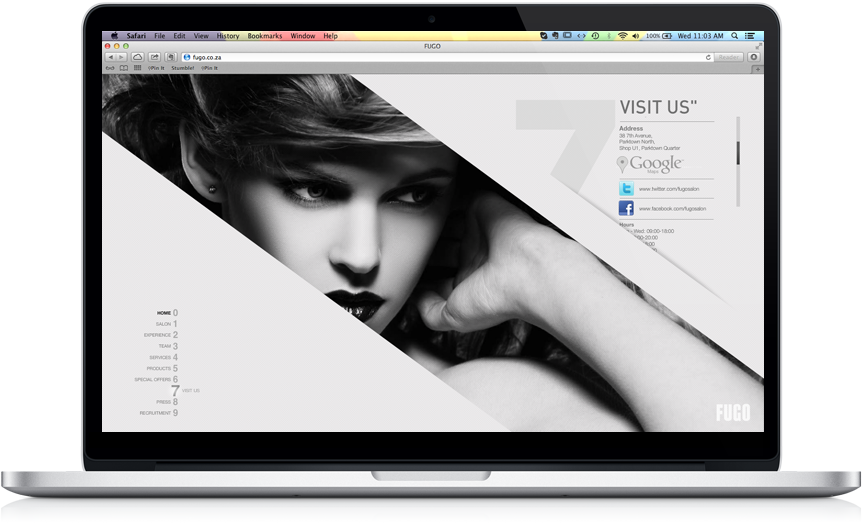Go to EXPERIENCE 2 nav item
The height and width of the screenshot is (525, 863).
pyautogui.click(x=161, y=335)
